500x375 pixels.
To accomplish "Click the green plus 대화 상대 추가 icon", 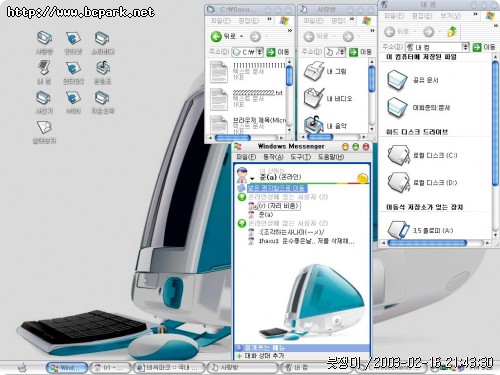I will [239, 356].
